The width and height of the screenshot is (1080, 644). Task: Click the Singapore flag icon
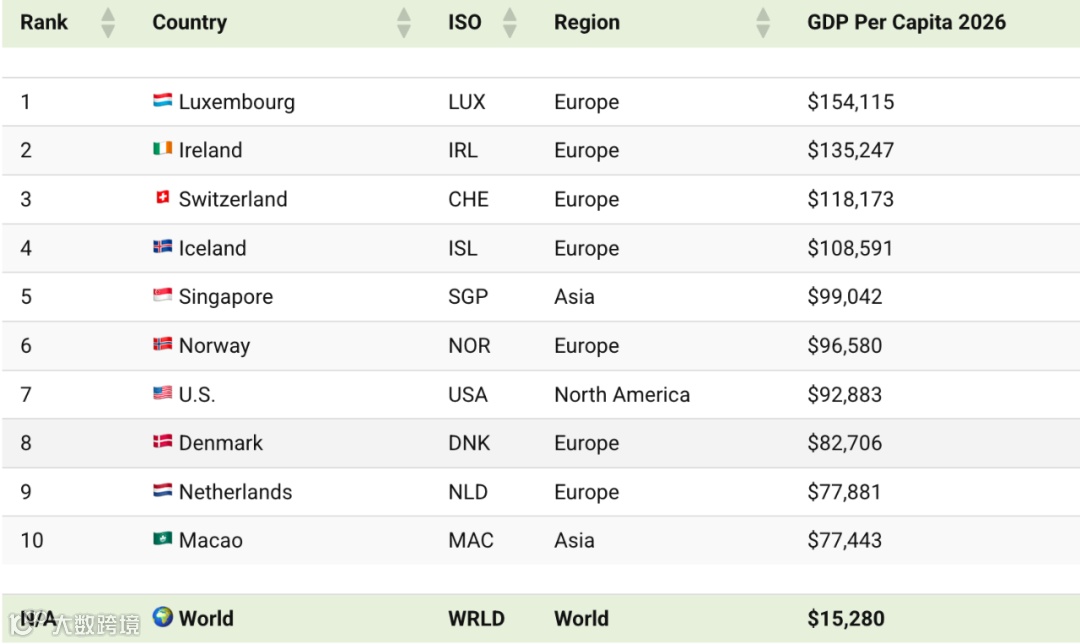162,295
